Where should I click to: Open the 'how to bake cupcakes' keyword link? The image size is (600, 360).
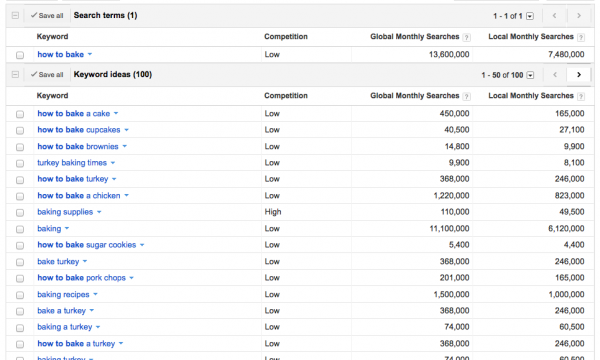pos(79,130)
